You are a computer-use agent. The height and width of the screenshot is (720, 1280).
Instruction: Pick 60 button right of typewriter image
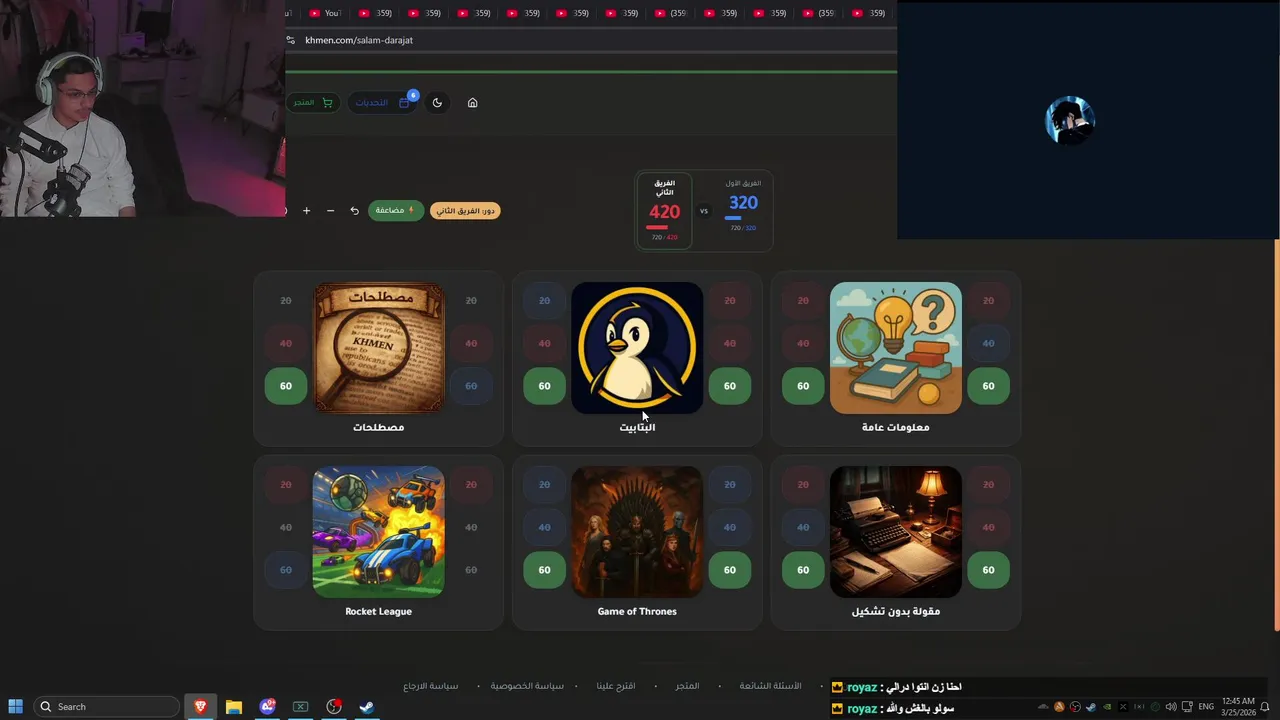pos(988,570)
